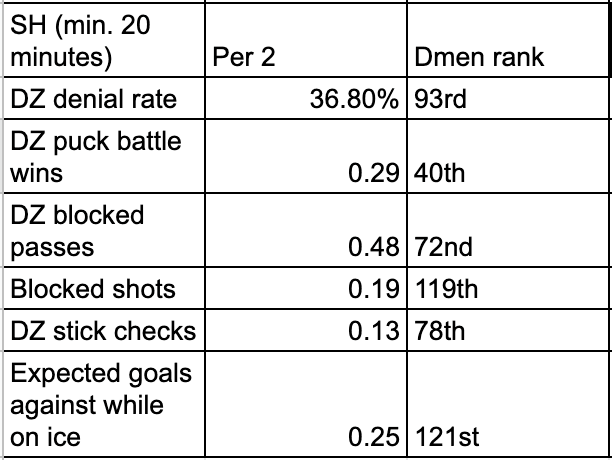Image resolution: width=612 pixels, height=460 pixels.
Task: Click the "72nd" rank cell
Action: tap(506, 231)
